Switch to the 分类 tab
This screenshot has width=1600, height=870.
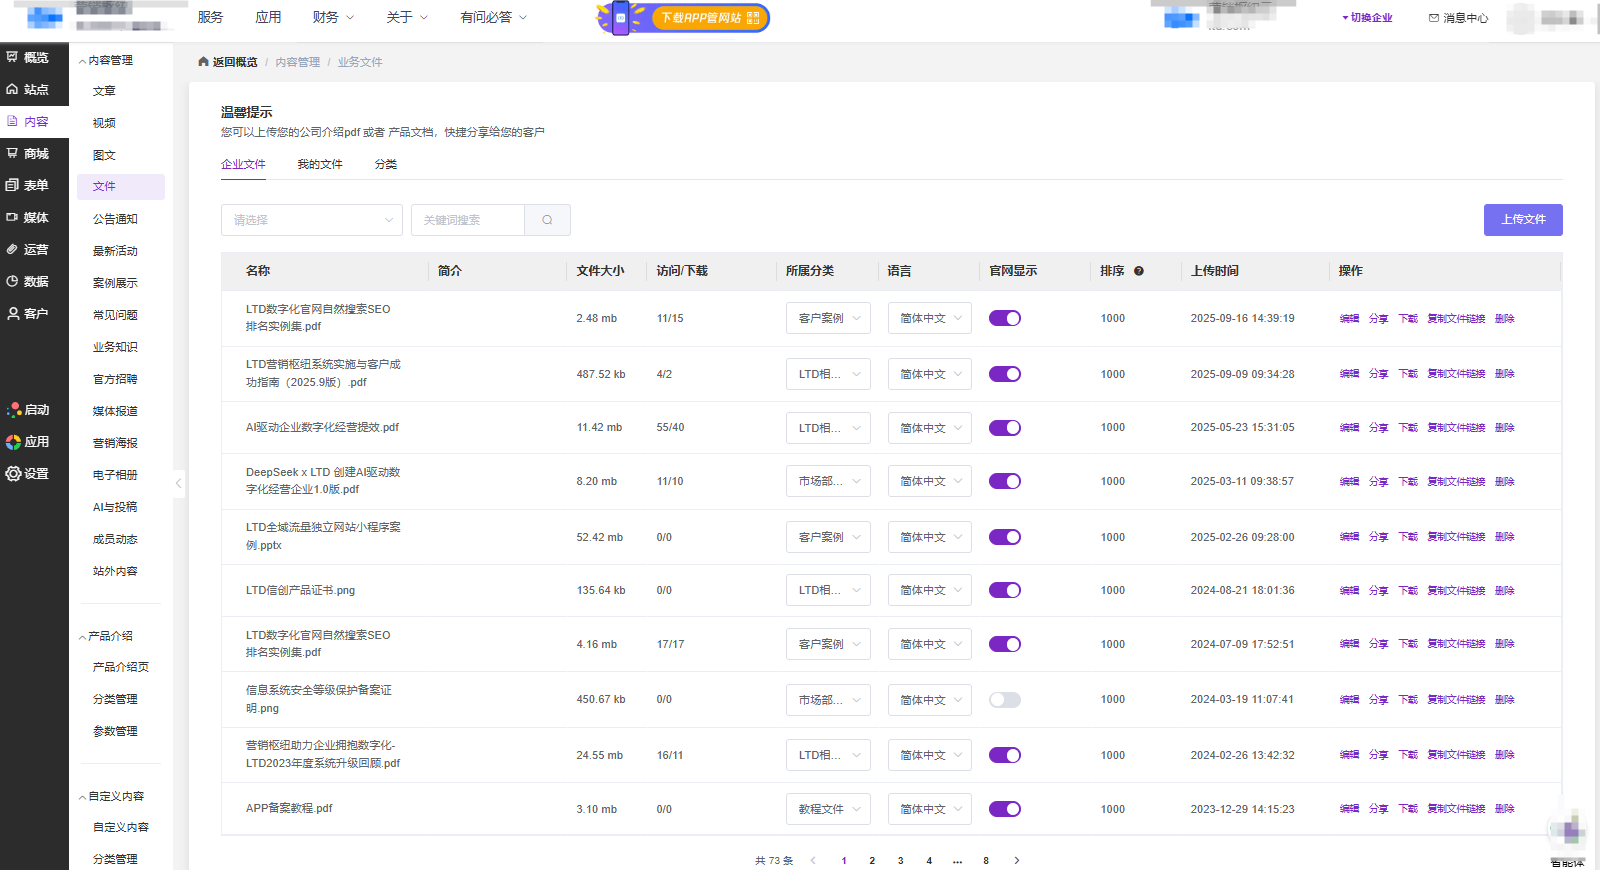click(385, 165)
